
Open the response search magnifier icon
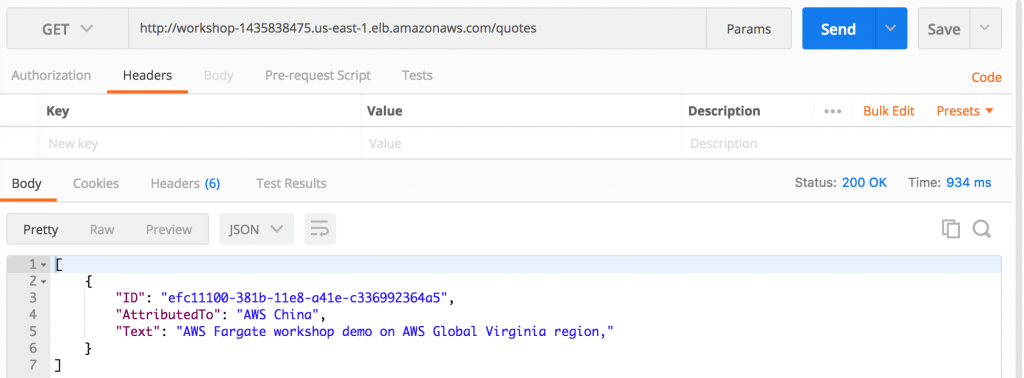[x=982, y=228]
